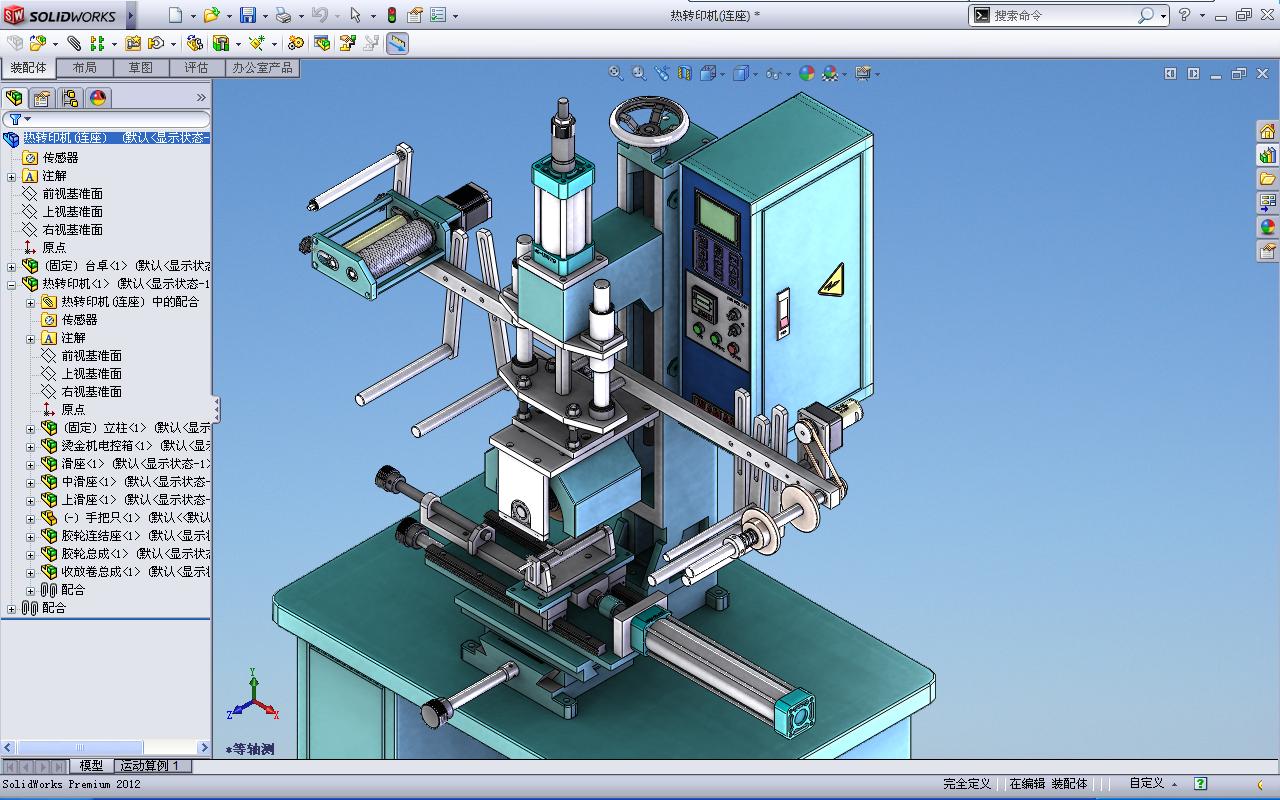Open the task pane Home icon
The width and height of the screenshot is (1280, 800).
[x=1267, y=131]
